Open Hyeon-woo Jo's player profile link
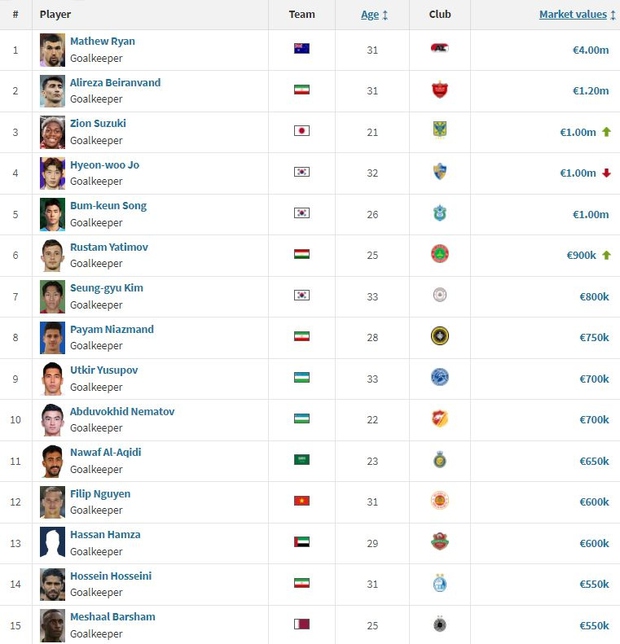The image size is (620, 644). (x=104, y=164)
